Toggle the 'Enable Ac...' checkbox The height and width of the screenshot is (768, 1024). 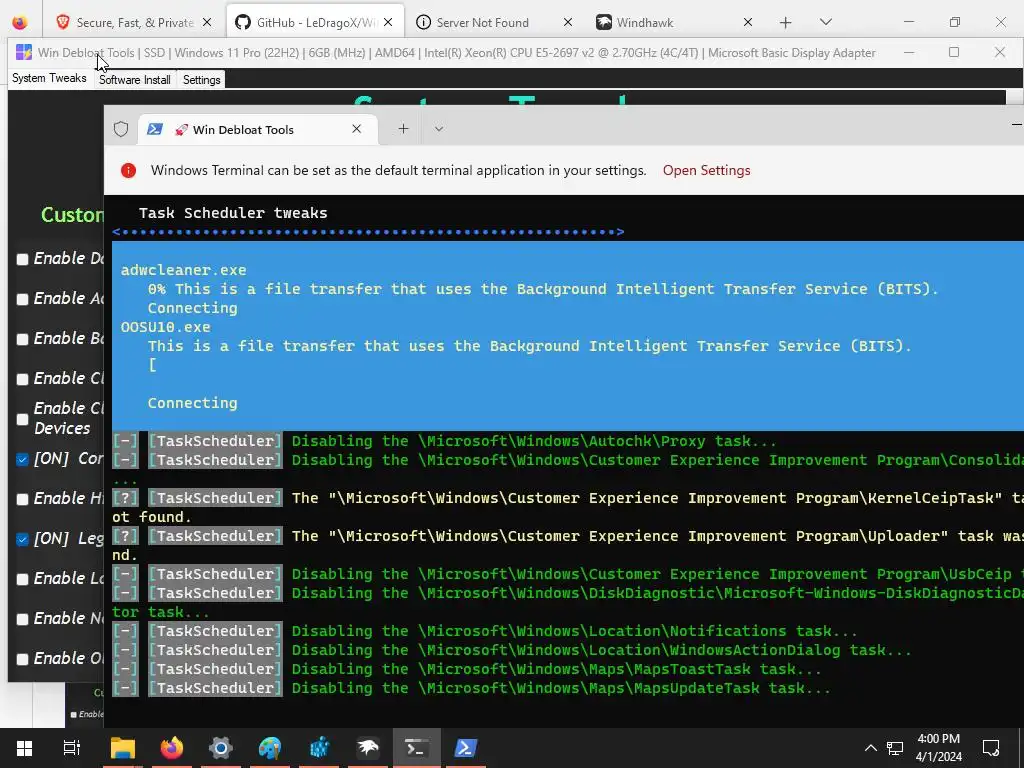pyautogui.click(x=22, y=299)
